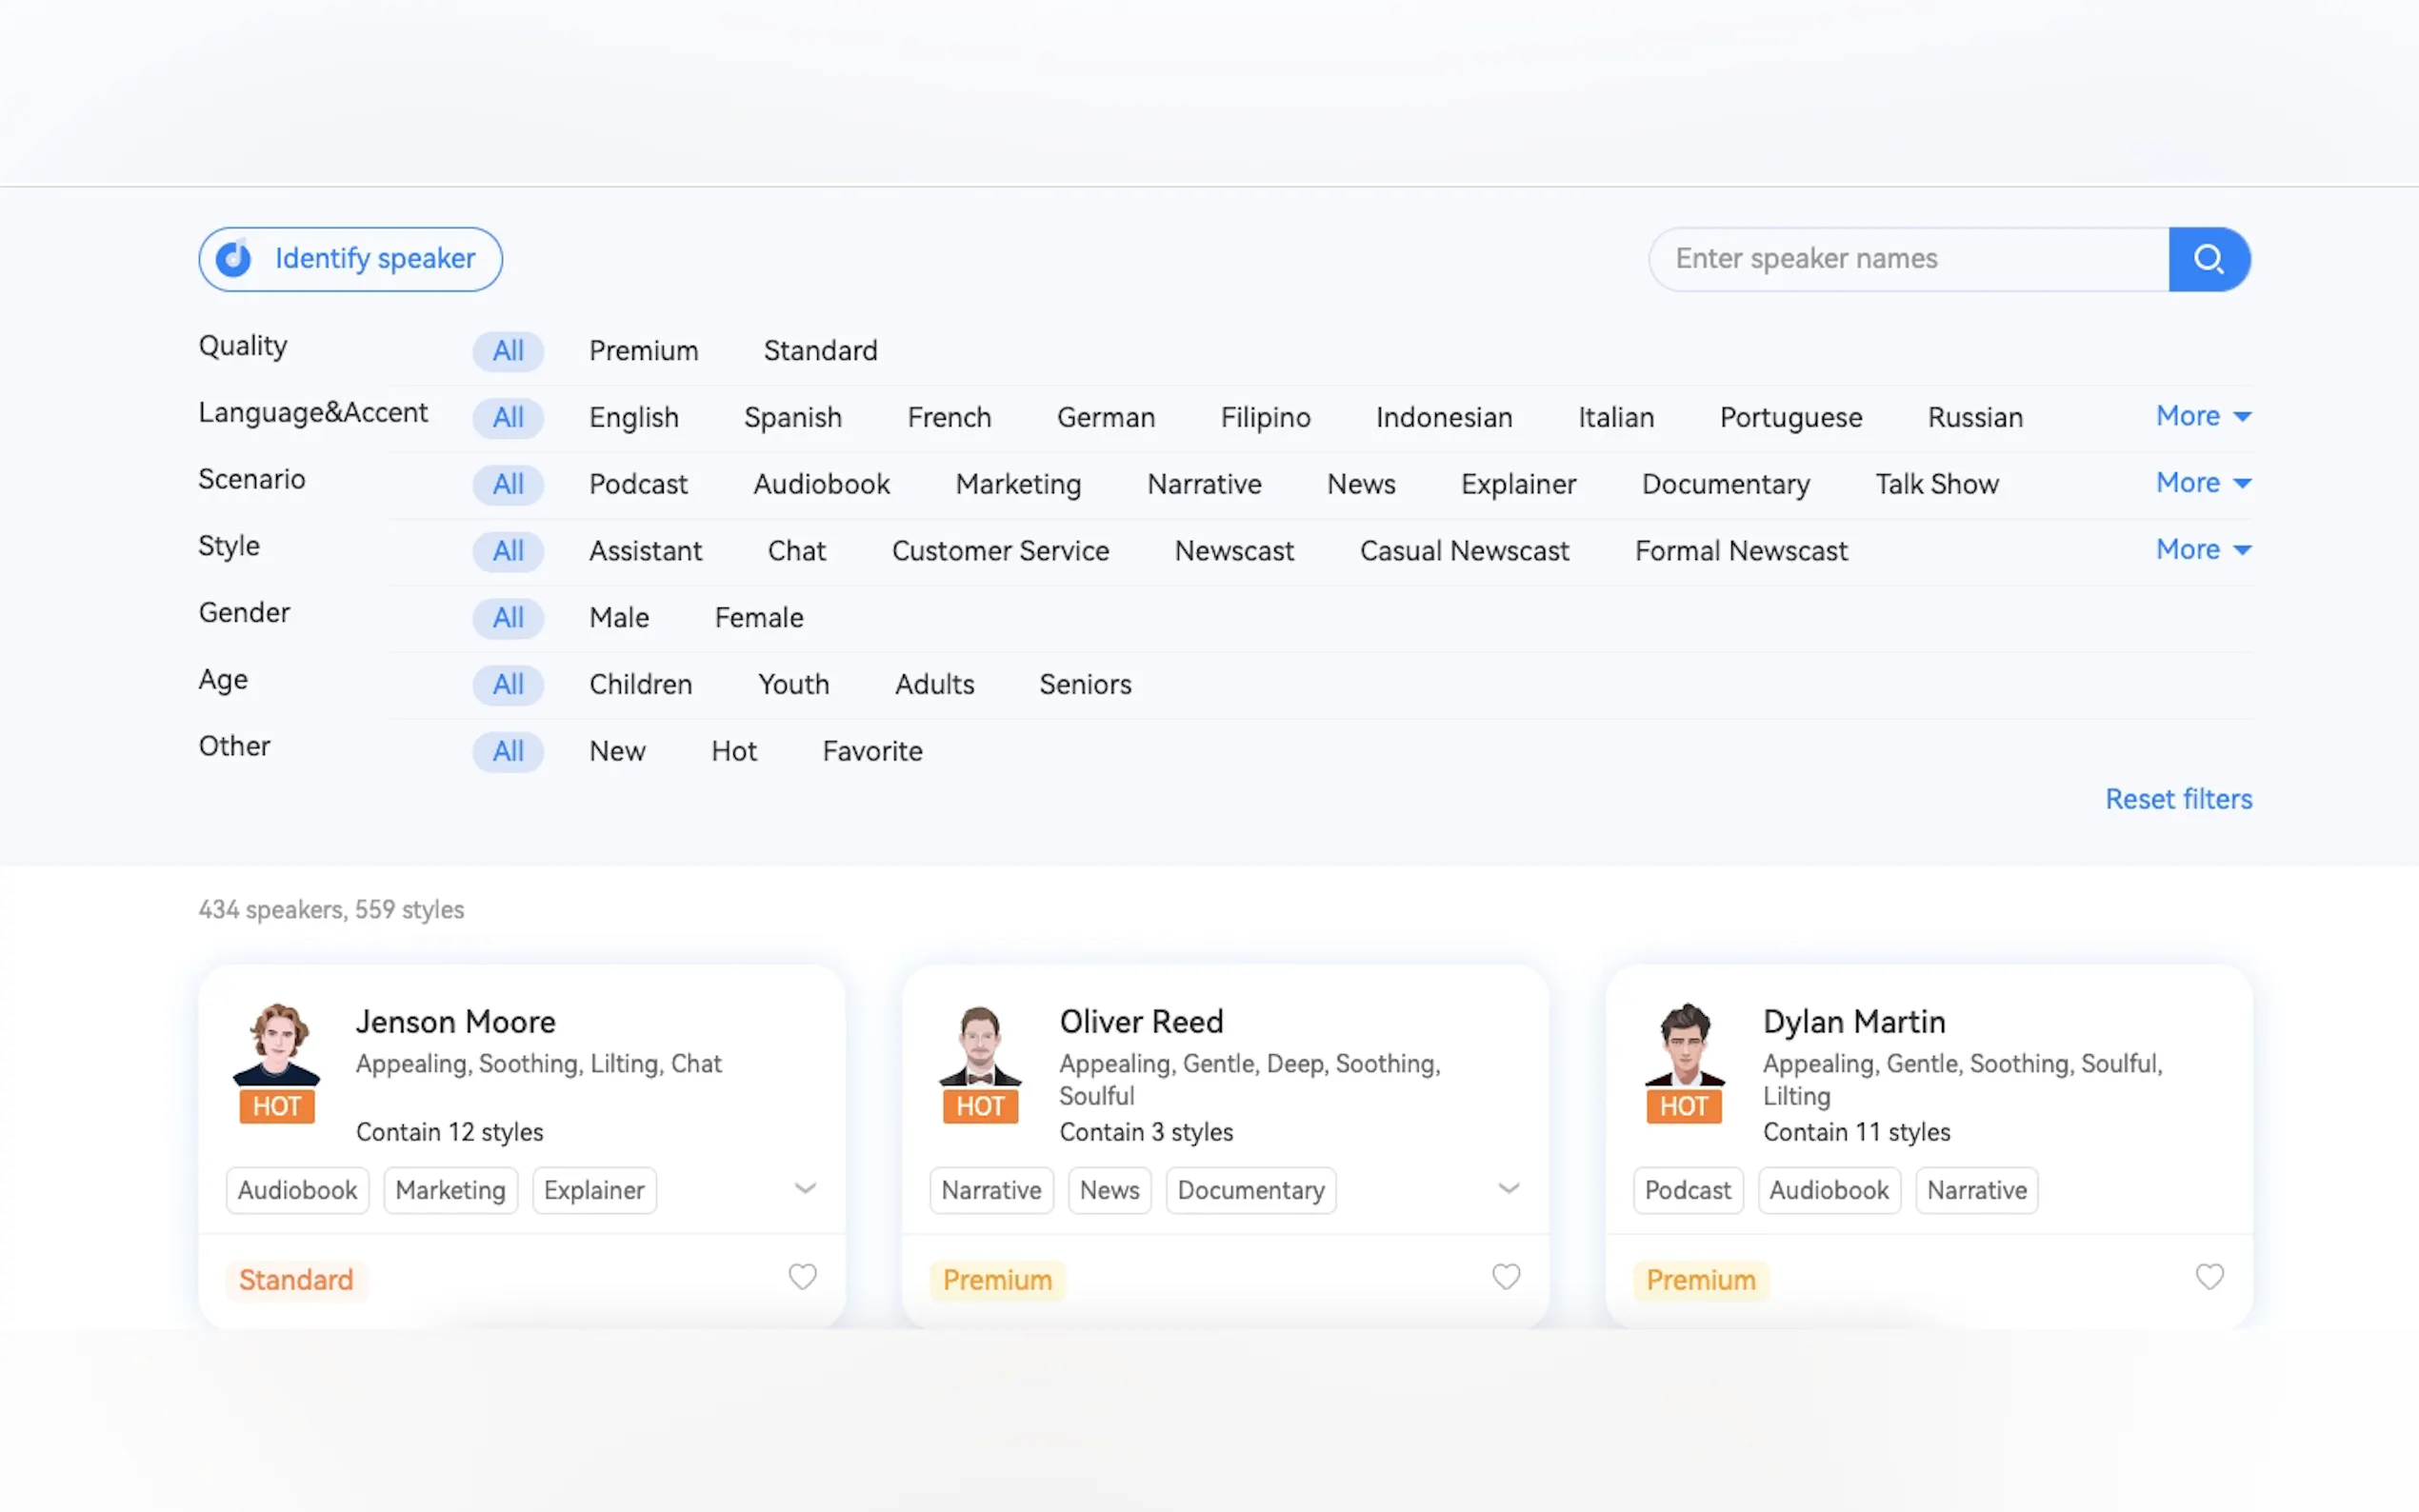This screenshot has height=1512, width=2419.
Task: Expand More options in Scenario row
Action: point(2202,483)
